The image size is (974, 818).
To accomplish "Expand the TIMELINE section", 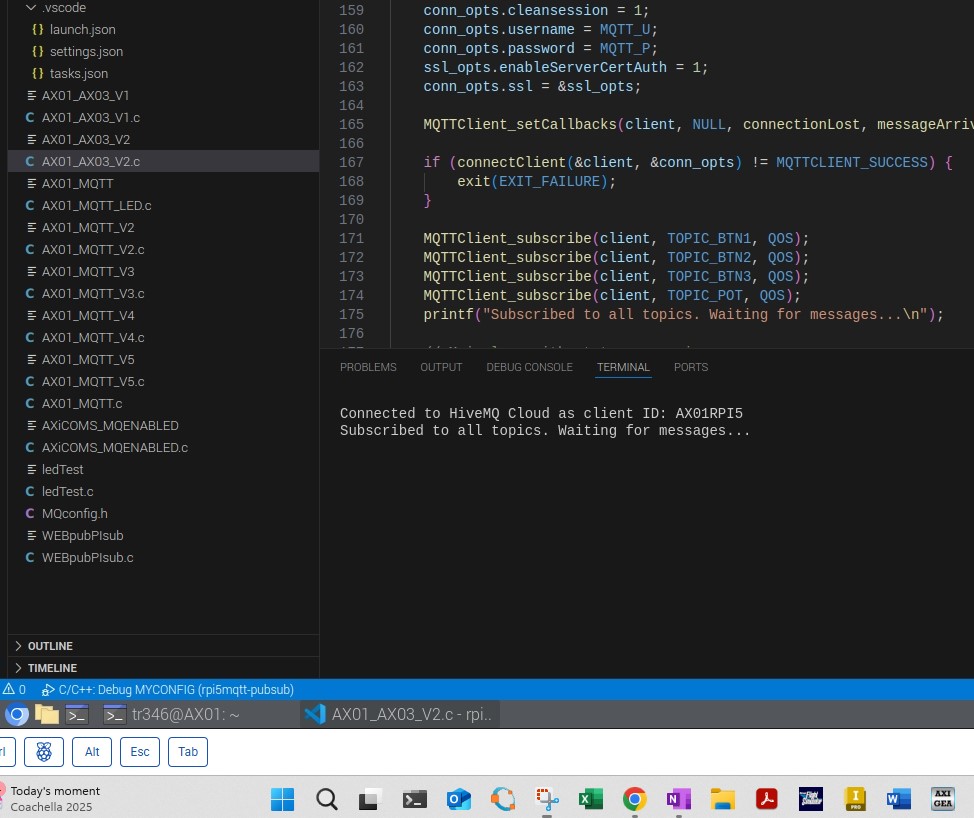I will point(52,668).
